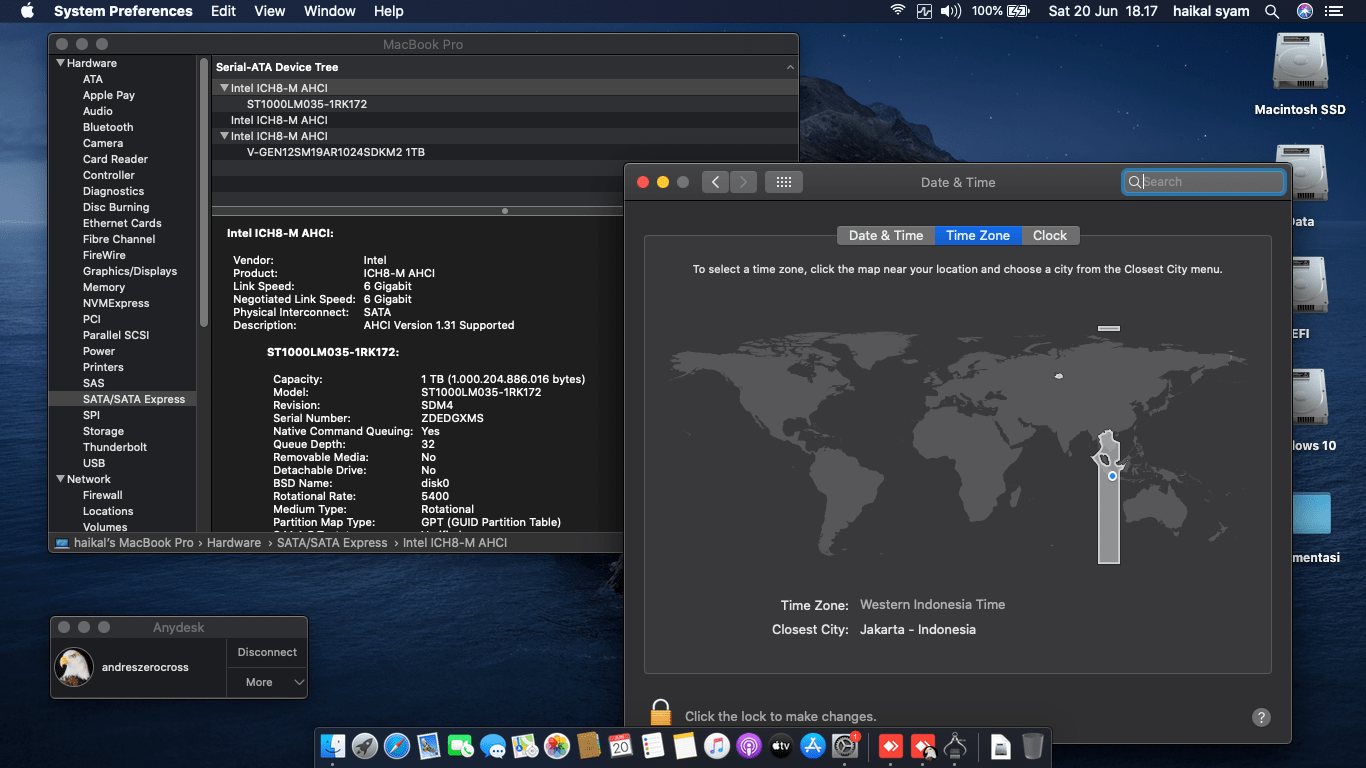Open the Wi-Fi status menu
This screenshot has width=1366, height=768.
point(898,11)
